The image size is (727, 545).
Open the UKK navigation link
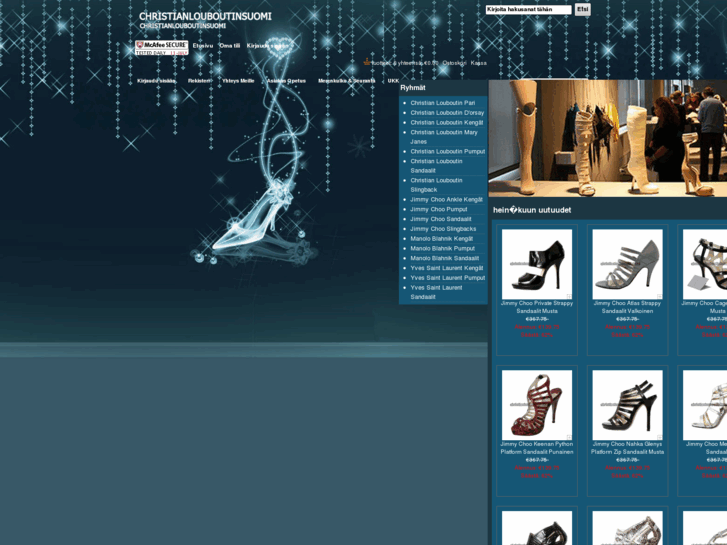pos(393,81)
